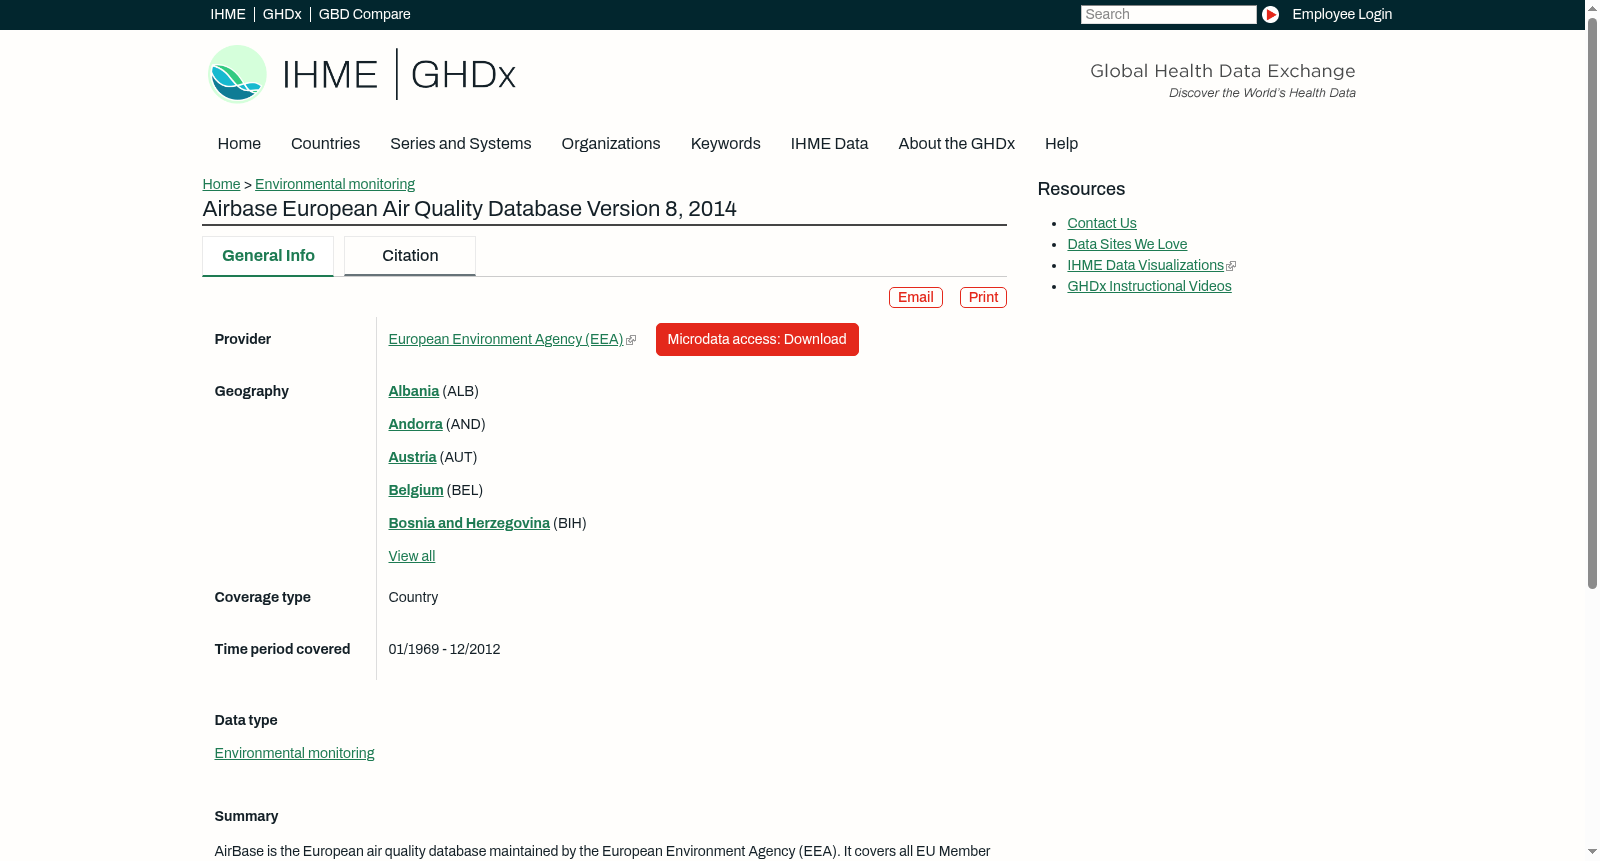Open the Andorra geography link
The image size is (1600, 861).
[x=415, y=424]
